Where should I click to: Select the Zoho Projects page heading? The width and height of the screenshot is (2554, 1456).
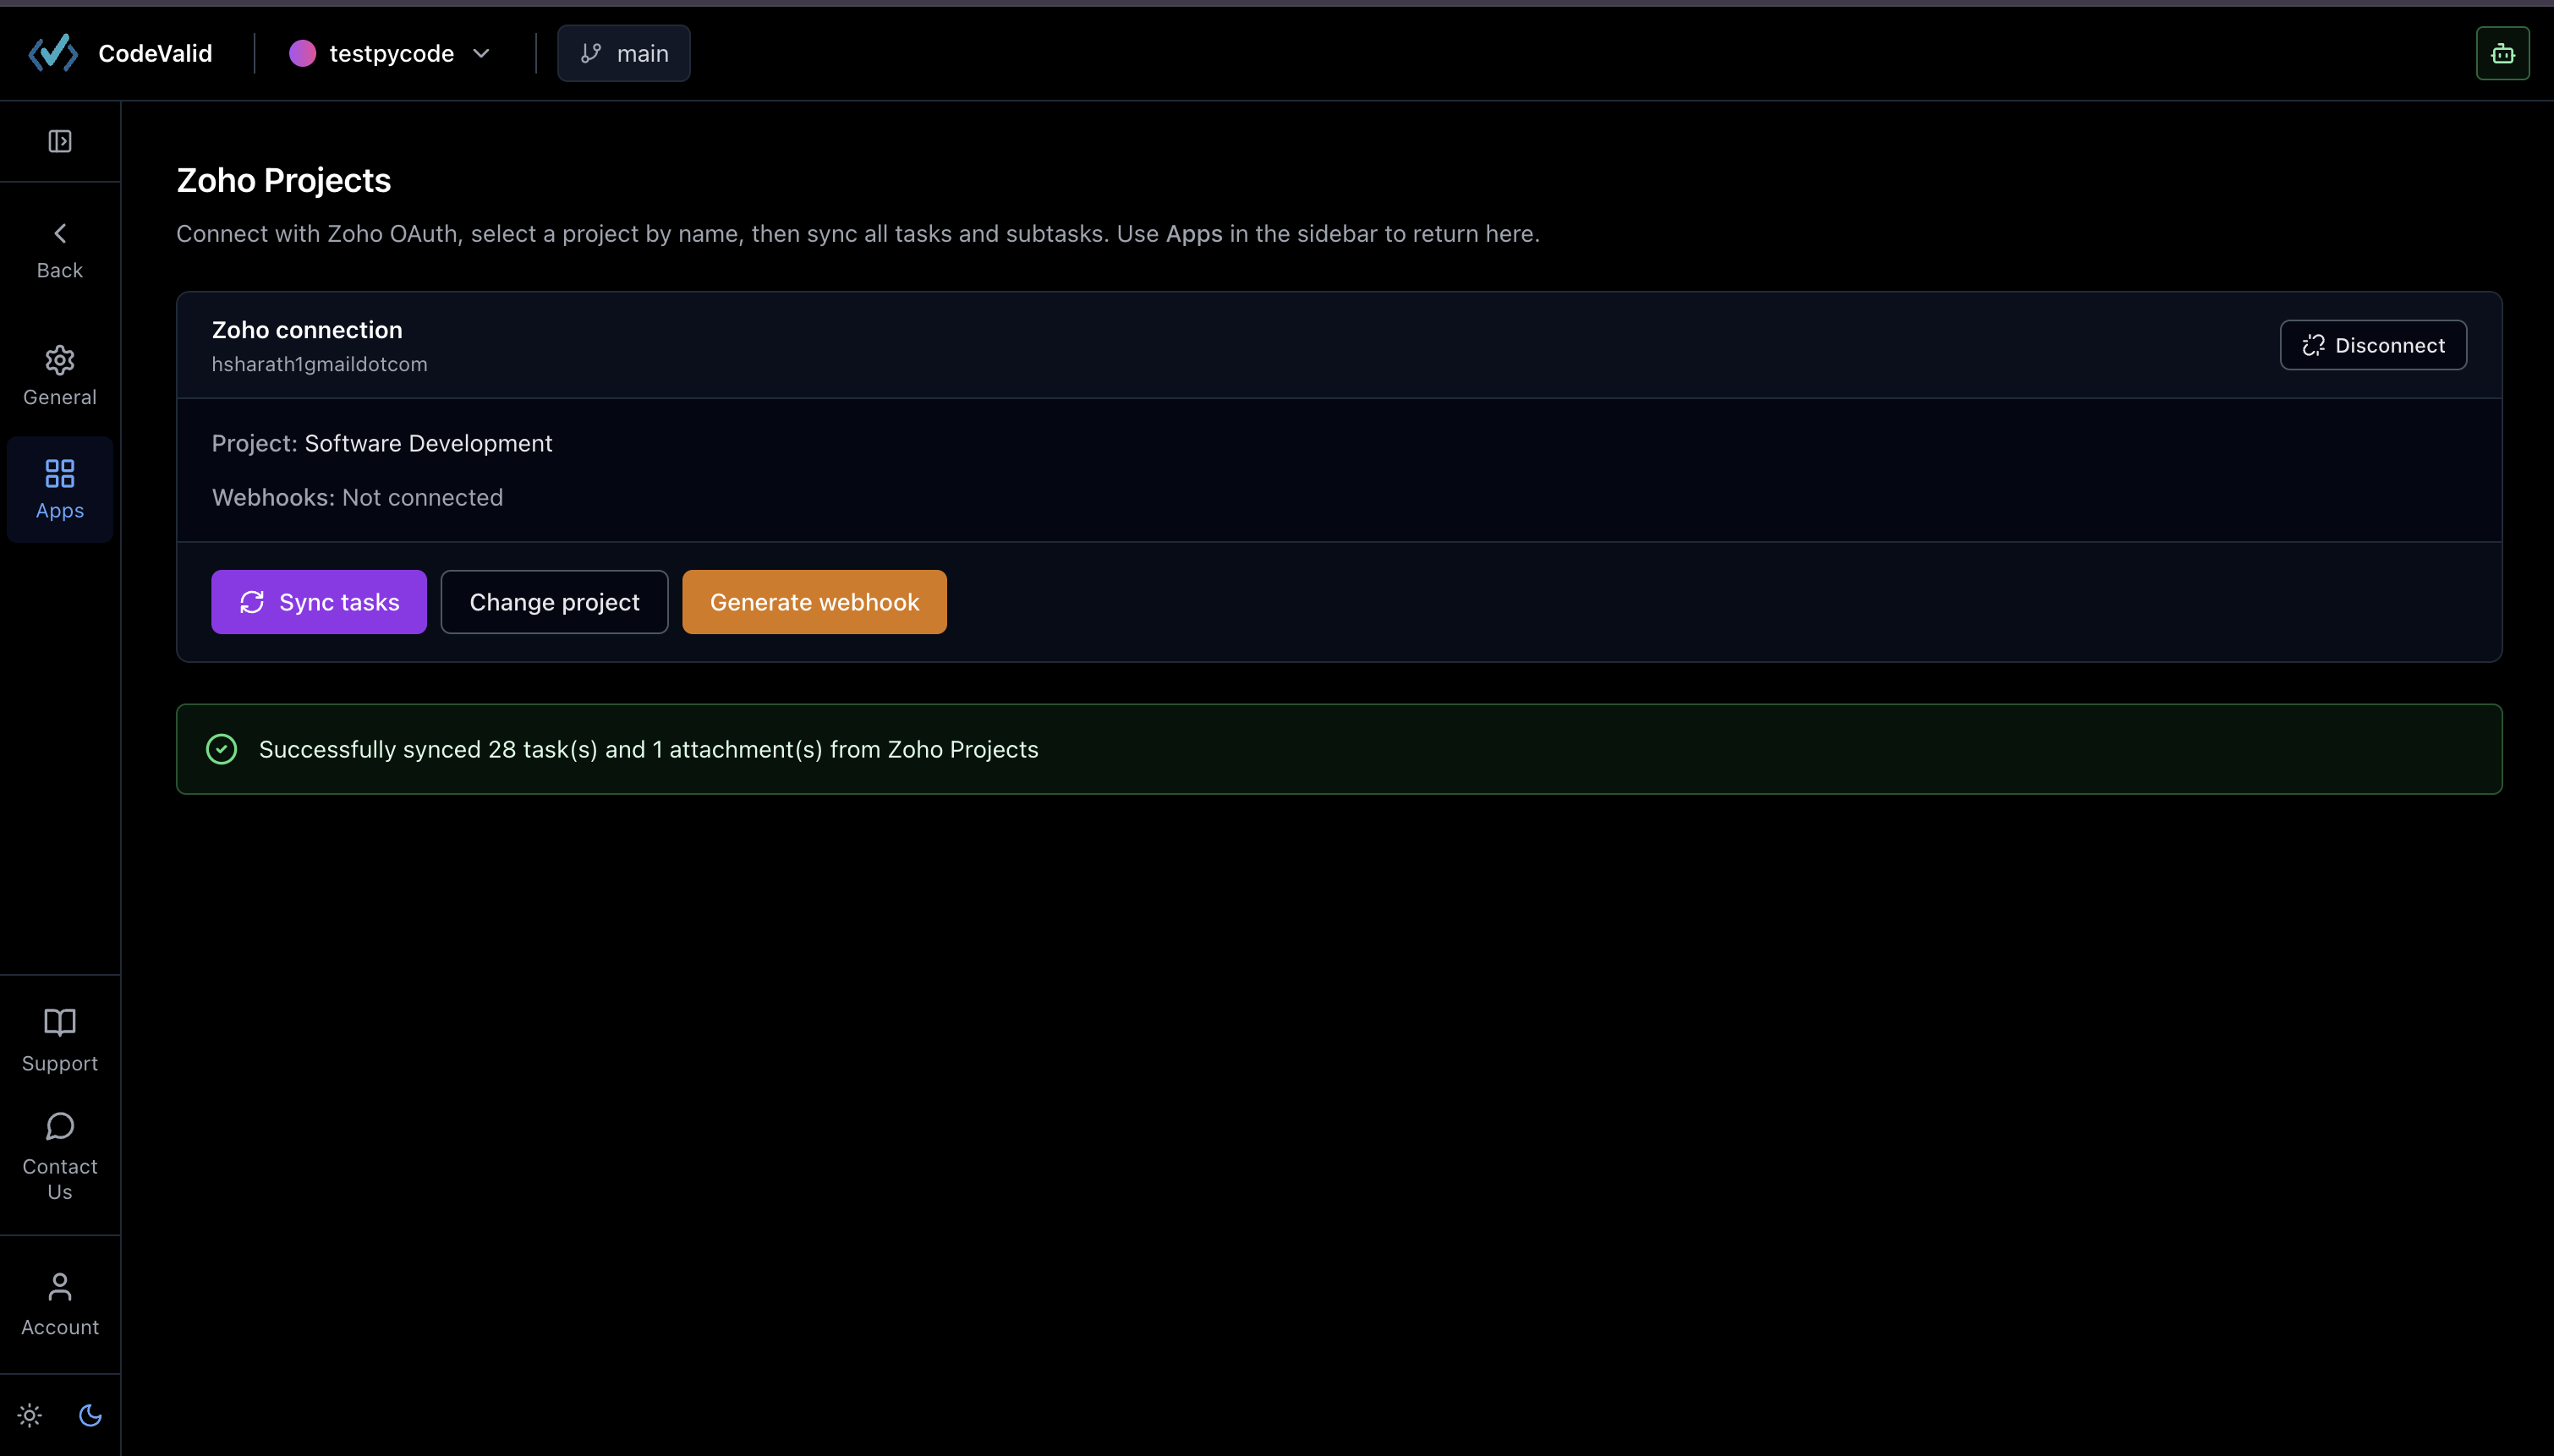click(x=284, y=180)
